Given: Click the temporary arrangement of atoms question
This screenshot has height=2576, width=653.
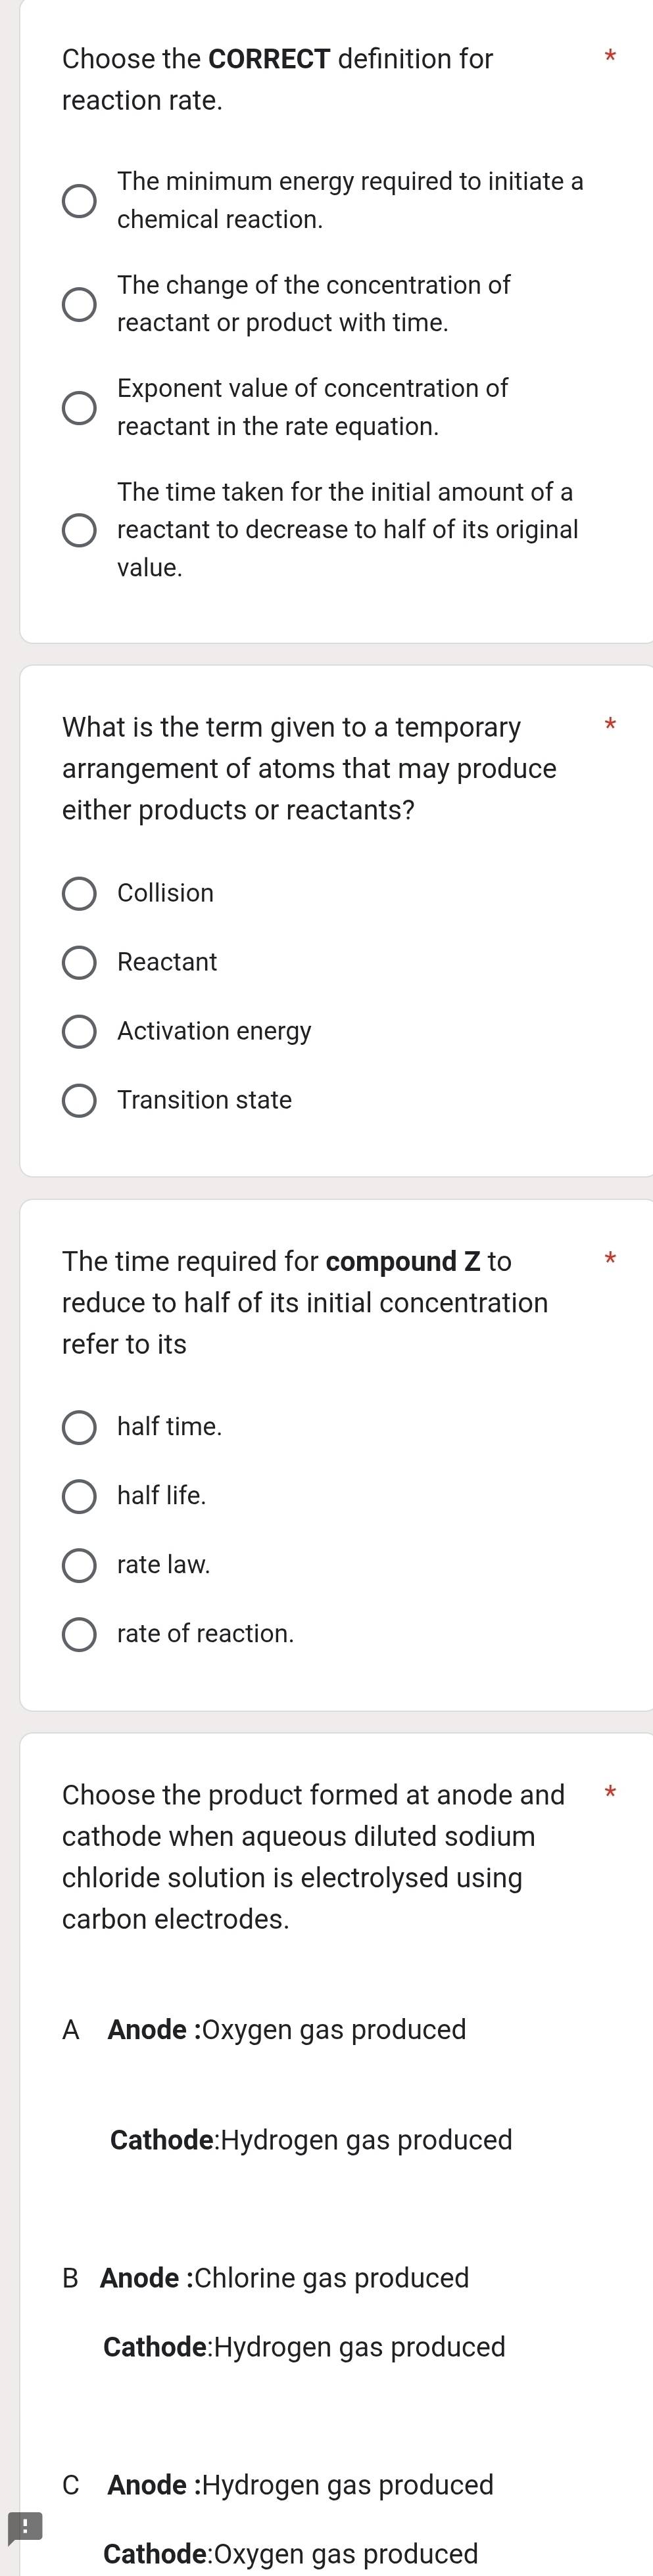Looking at the screenshot, I should coord(309,768).
